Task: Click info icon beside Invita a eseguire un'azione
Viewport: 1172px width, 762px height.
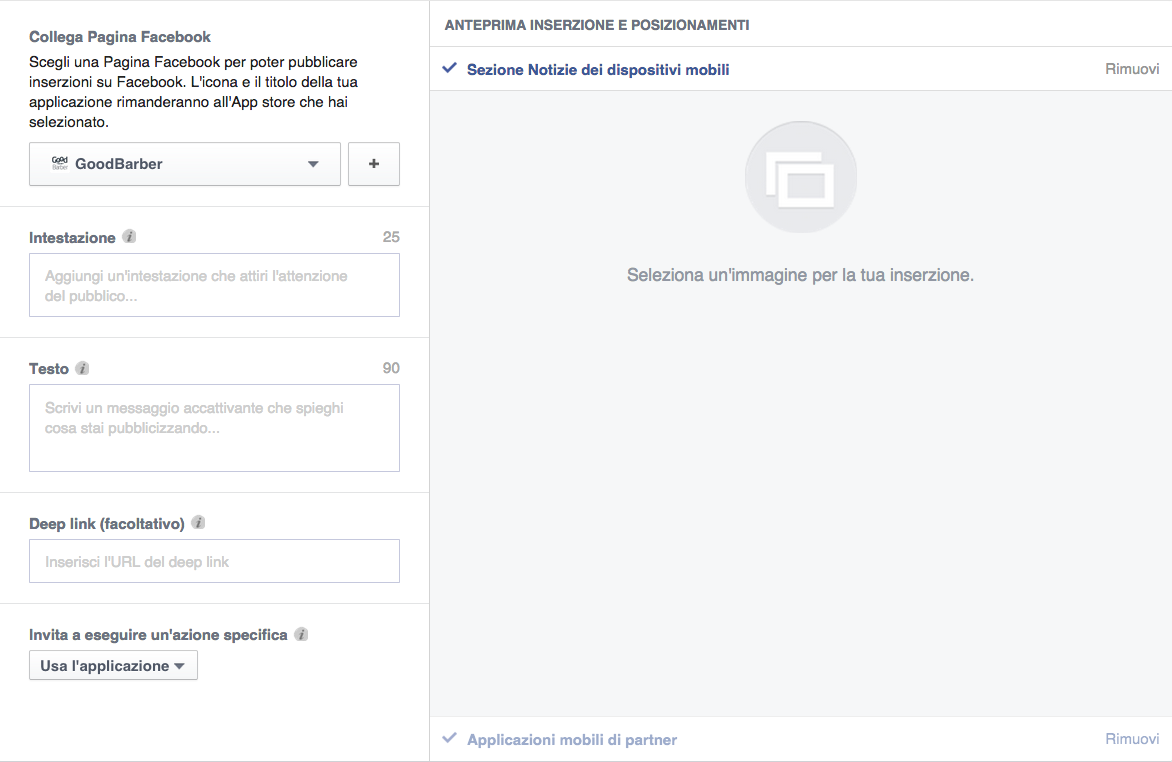Action: coord(301,635)
